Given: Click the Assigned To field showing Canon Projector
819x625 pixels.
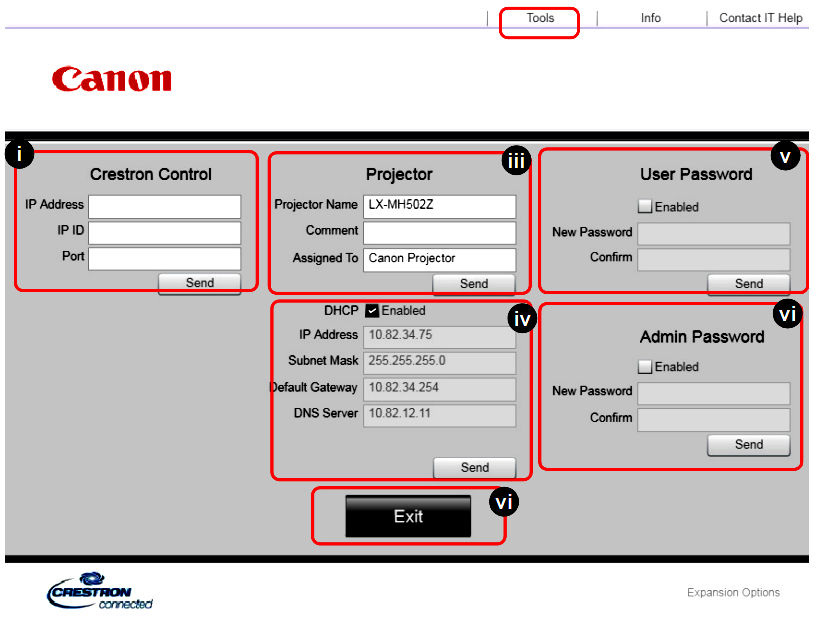Looking at the screenshot, I should tap(439, 258).
